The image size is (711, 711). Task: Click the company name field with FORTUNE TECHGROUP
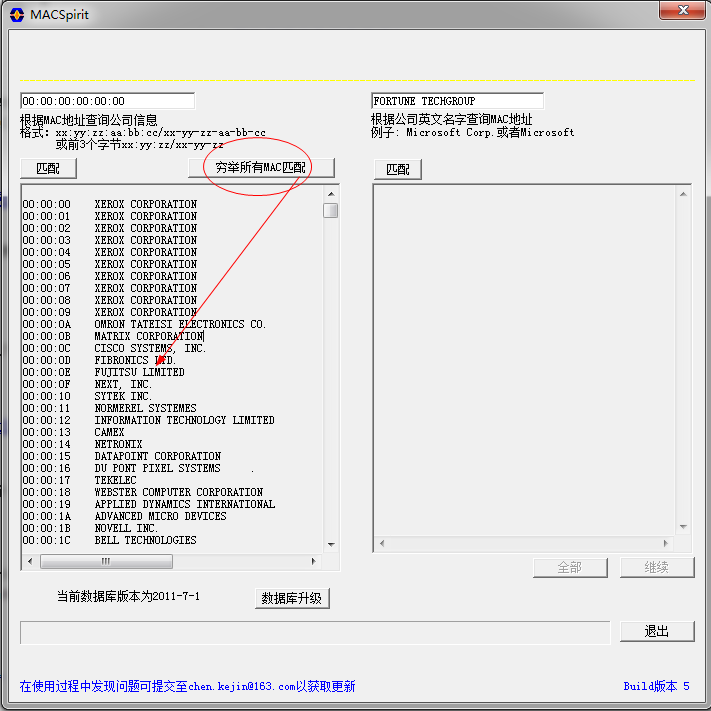pos(458,101)
